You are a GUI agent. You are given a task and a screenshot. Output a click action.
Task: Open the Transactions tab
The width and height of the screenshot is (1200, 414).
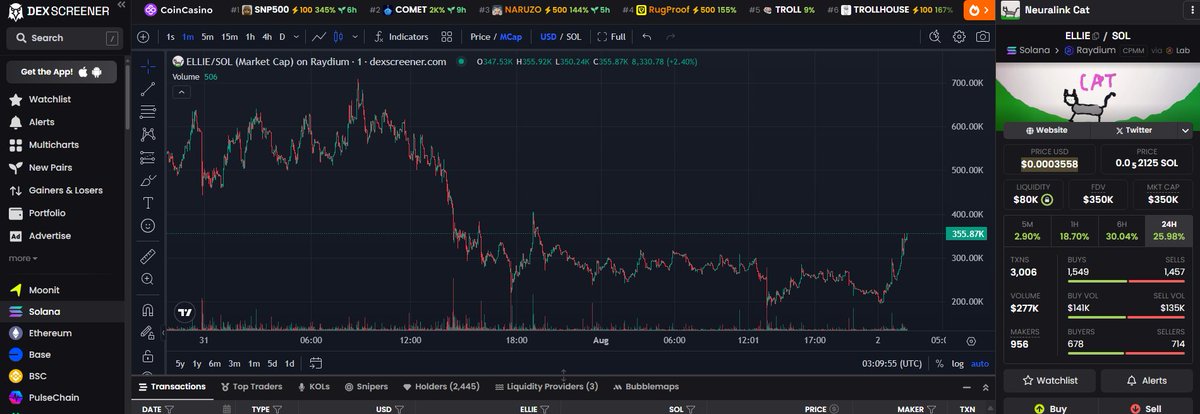point(171,386)
